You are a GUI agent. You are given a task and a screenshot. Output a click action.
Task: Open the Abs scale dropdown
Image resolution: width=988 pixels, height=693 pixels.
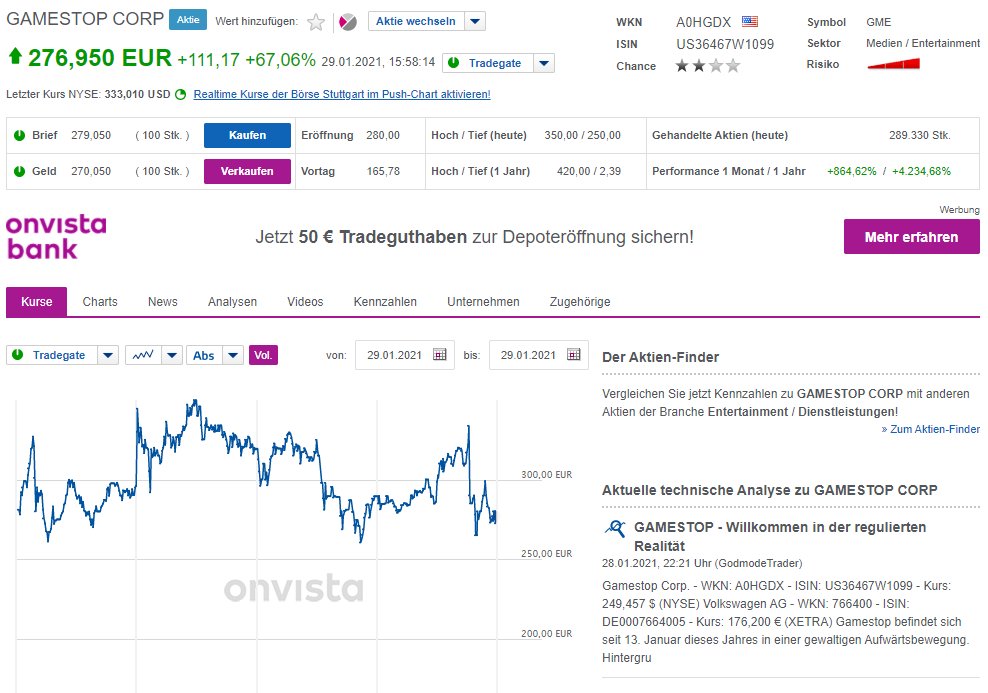[x=233, y=355]
